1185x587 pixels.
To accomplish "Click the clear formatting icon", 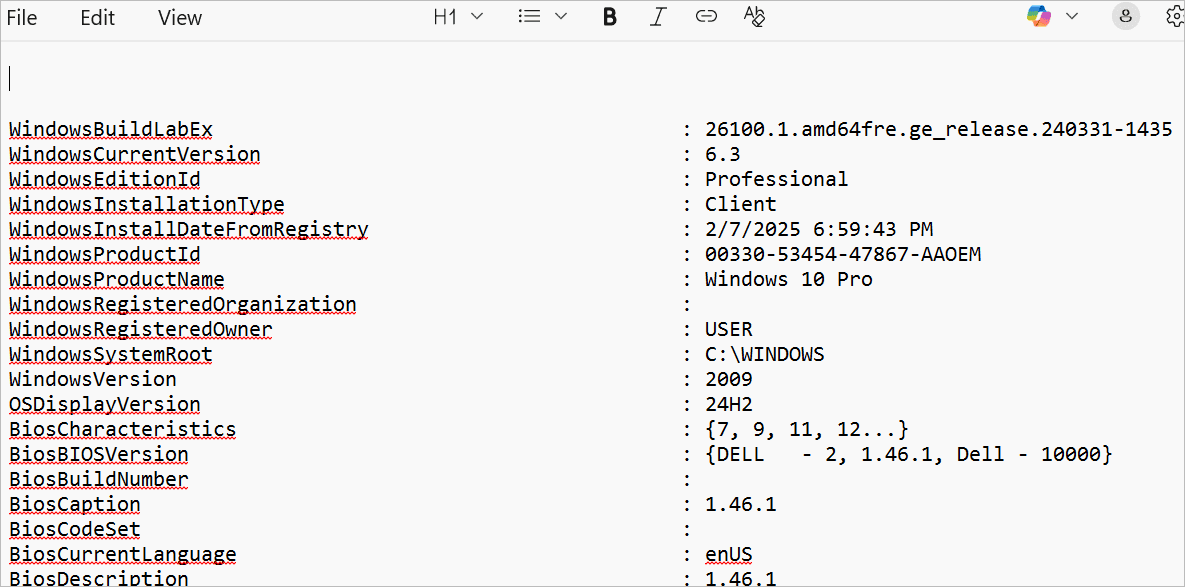I will pyautogui.click(x=754, y=17).
